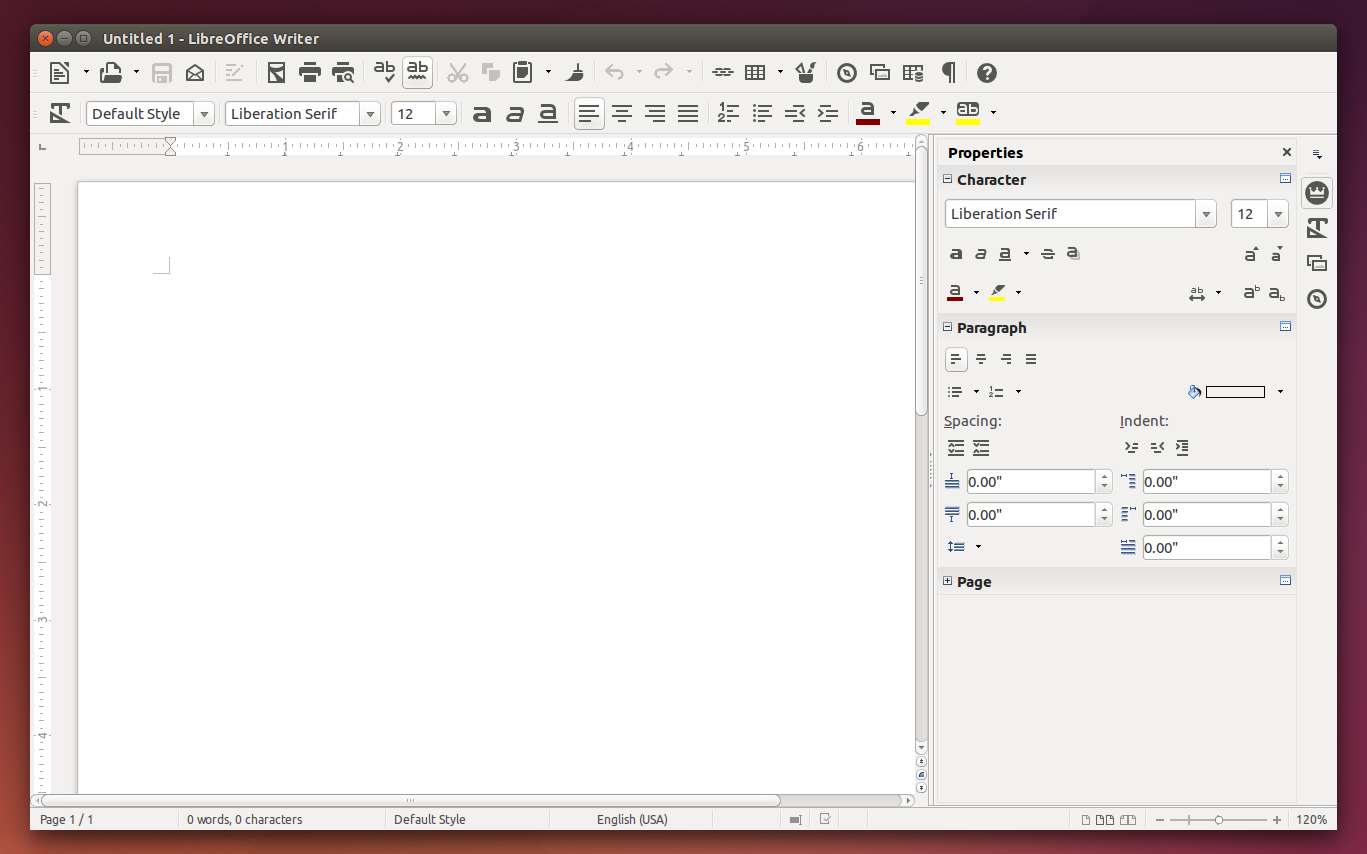1367x854 pixels.
Task: Click Decrease Paragraph Spacing icon under Spacing
Action: 981,448
